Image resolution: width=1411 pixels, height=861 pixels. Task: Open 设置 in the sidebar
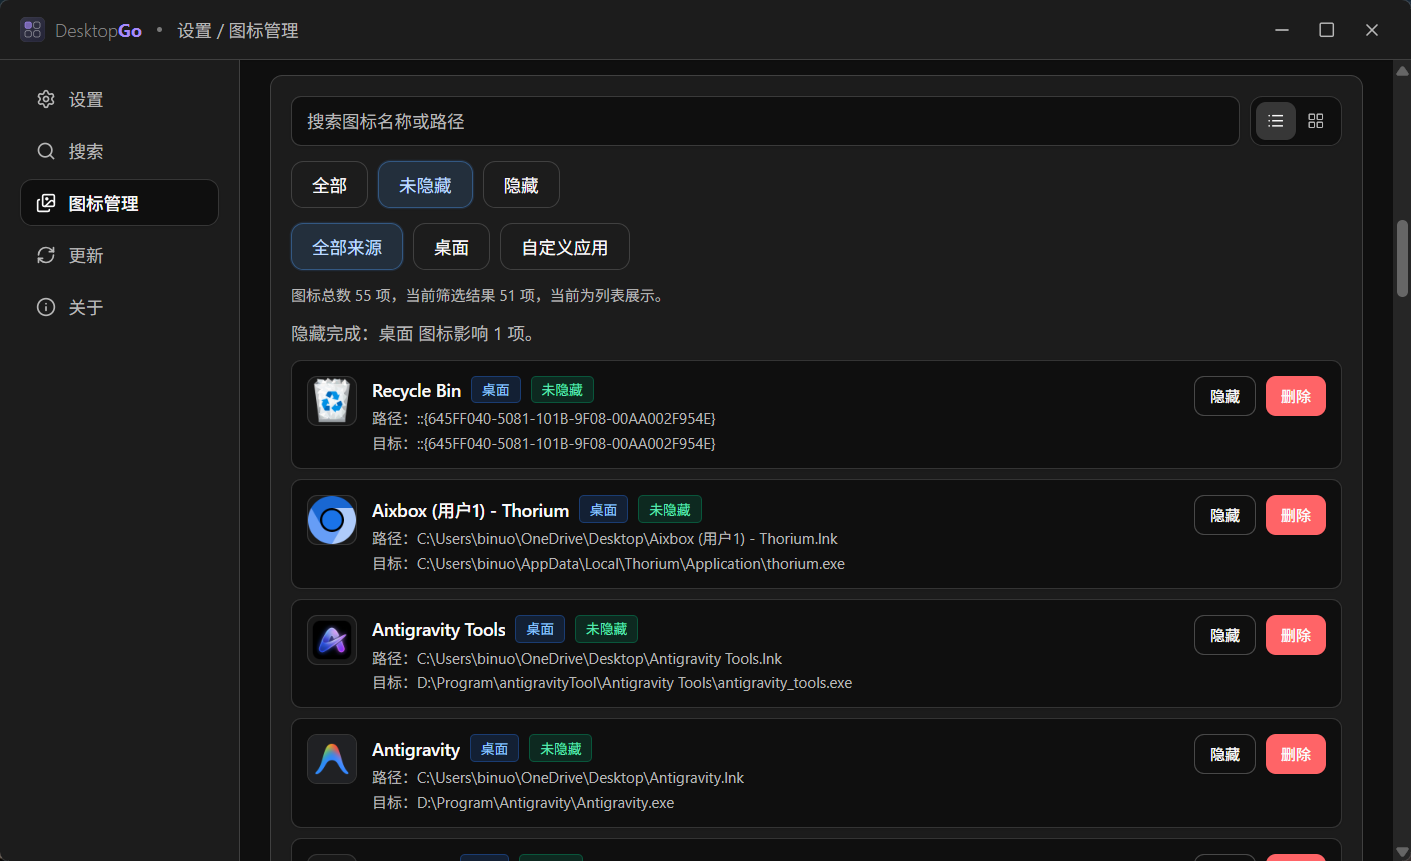pyautogui.click(x=86, y=99)
